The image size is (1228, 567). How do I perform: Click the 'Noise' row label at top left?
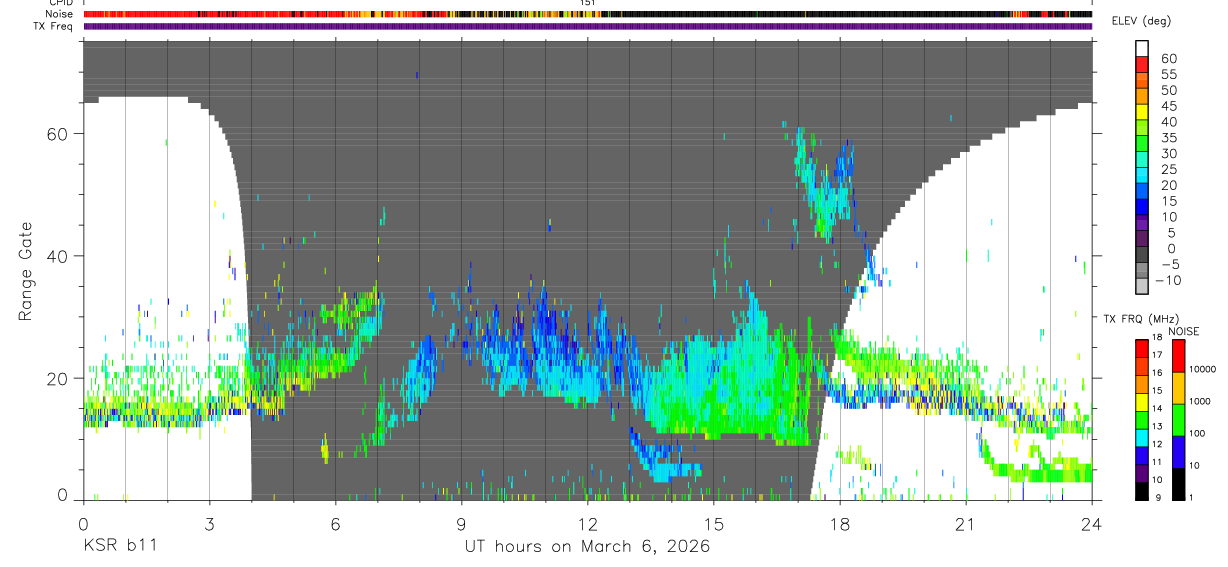pyautogui.click(x=61, y=14)
